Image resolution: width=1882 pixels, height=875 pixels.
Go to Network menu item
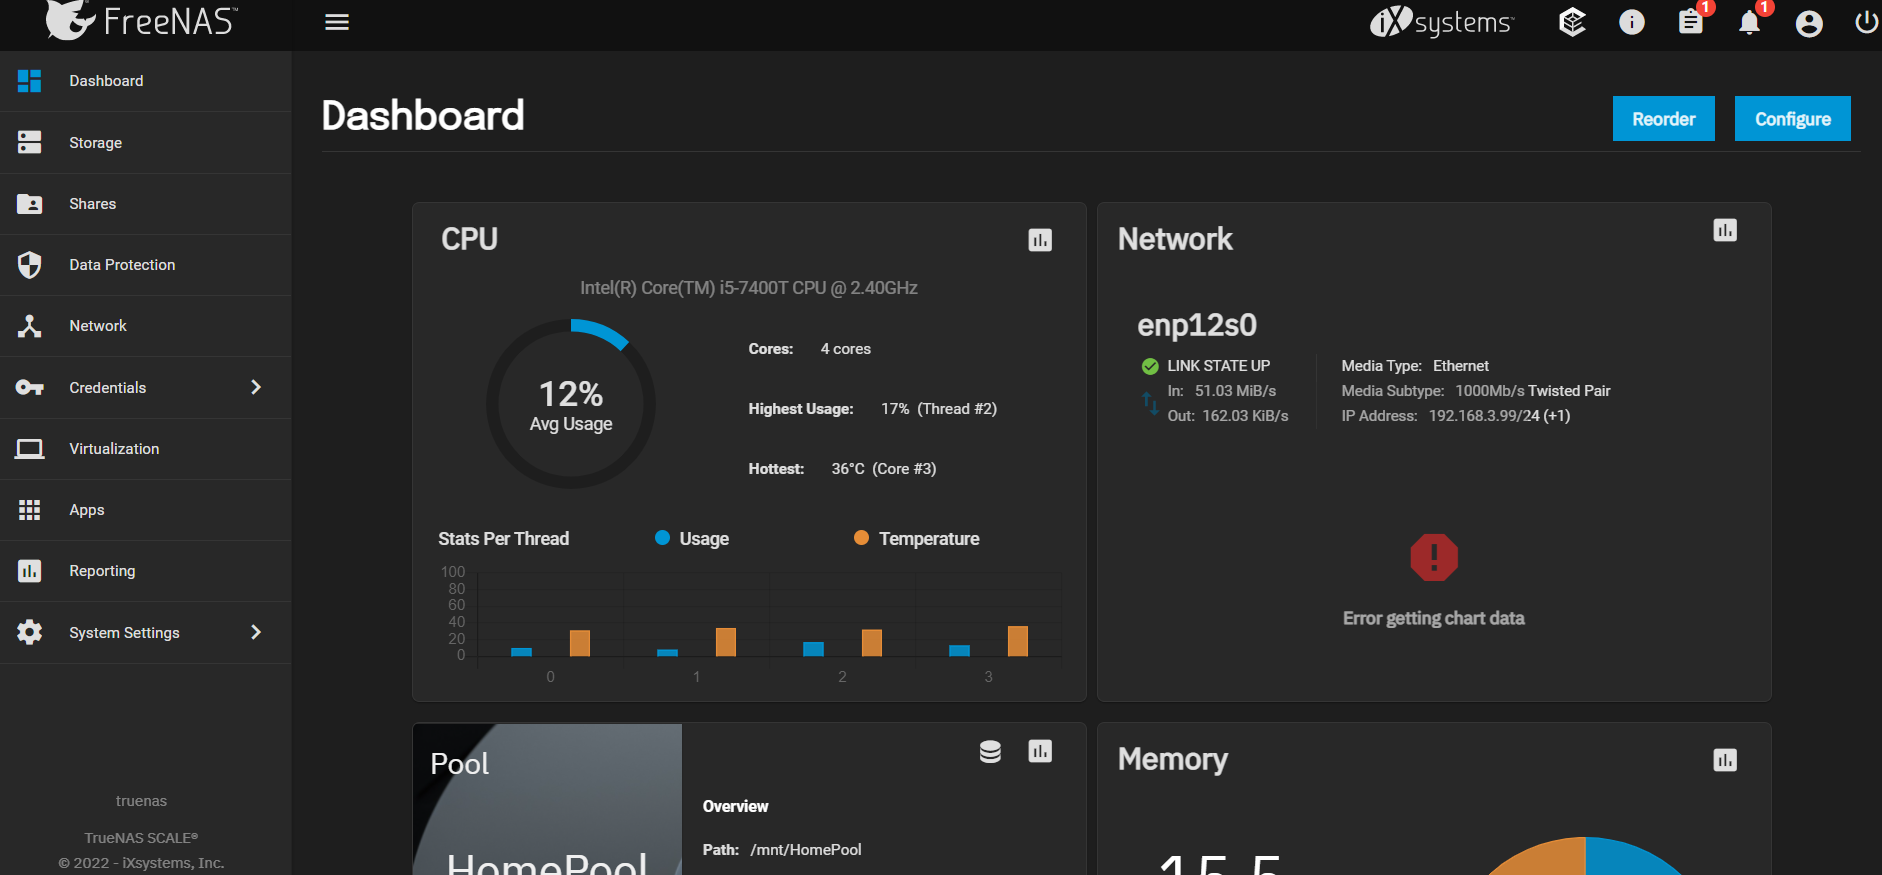(146, 326)
